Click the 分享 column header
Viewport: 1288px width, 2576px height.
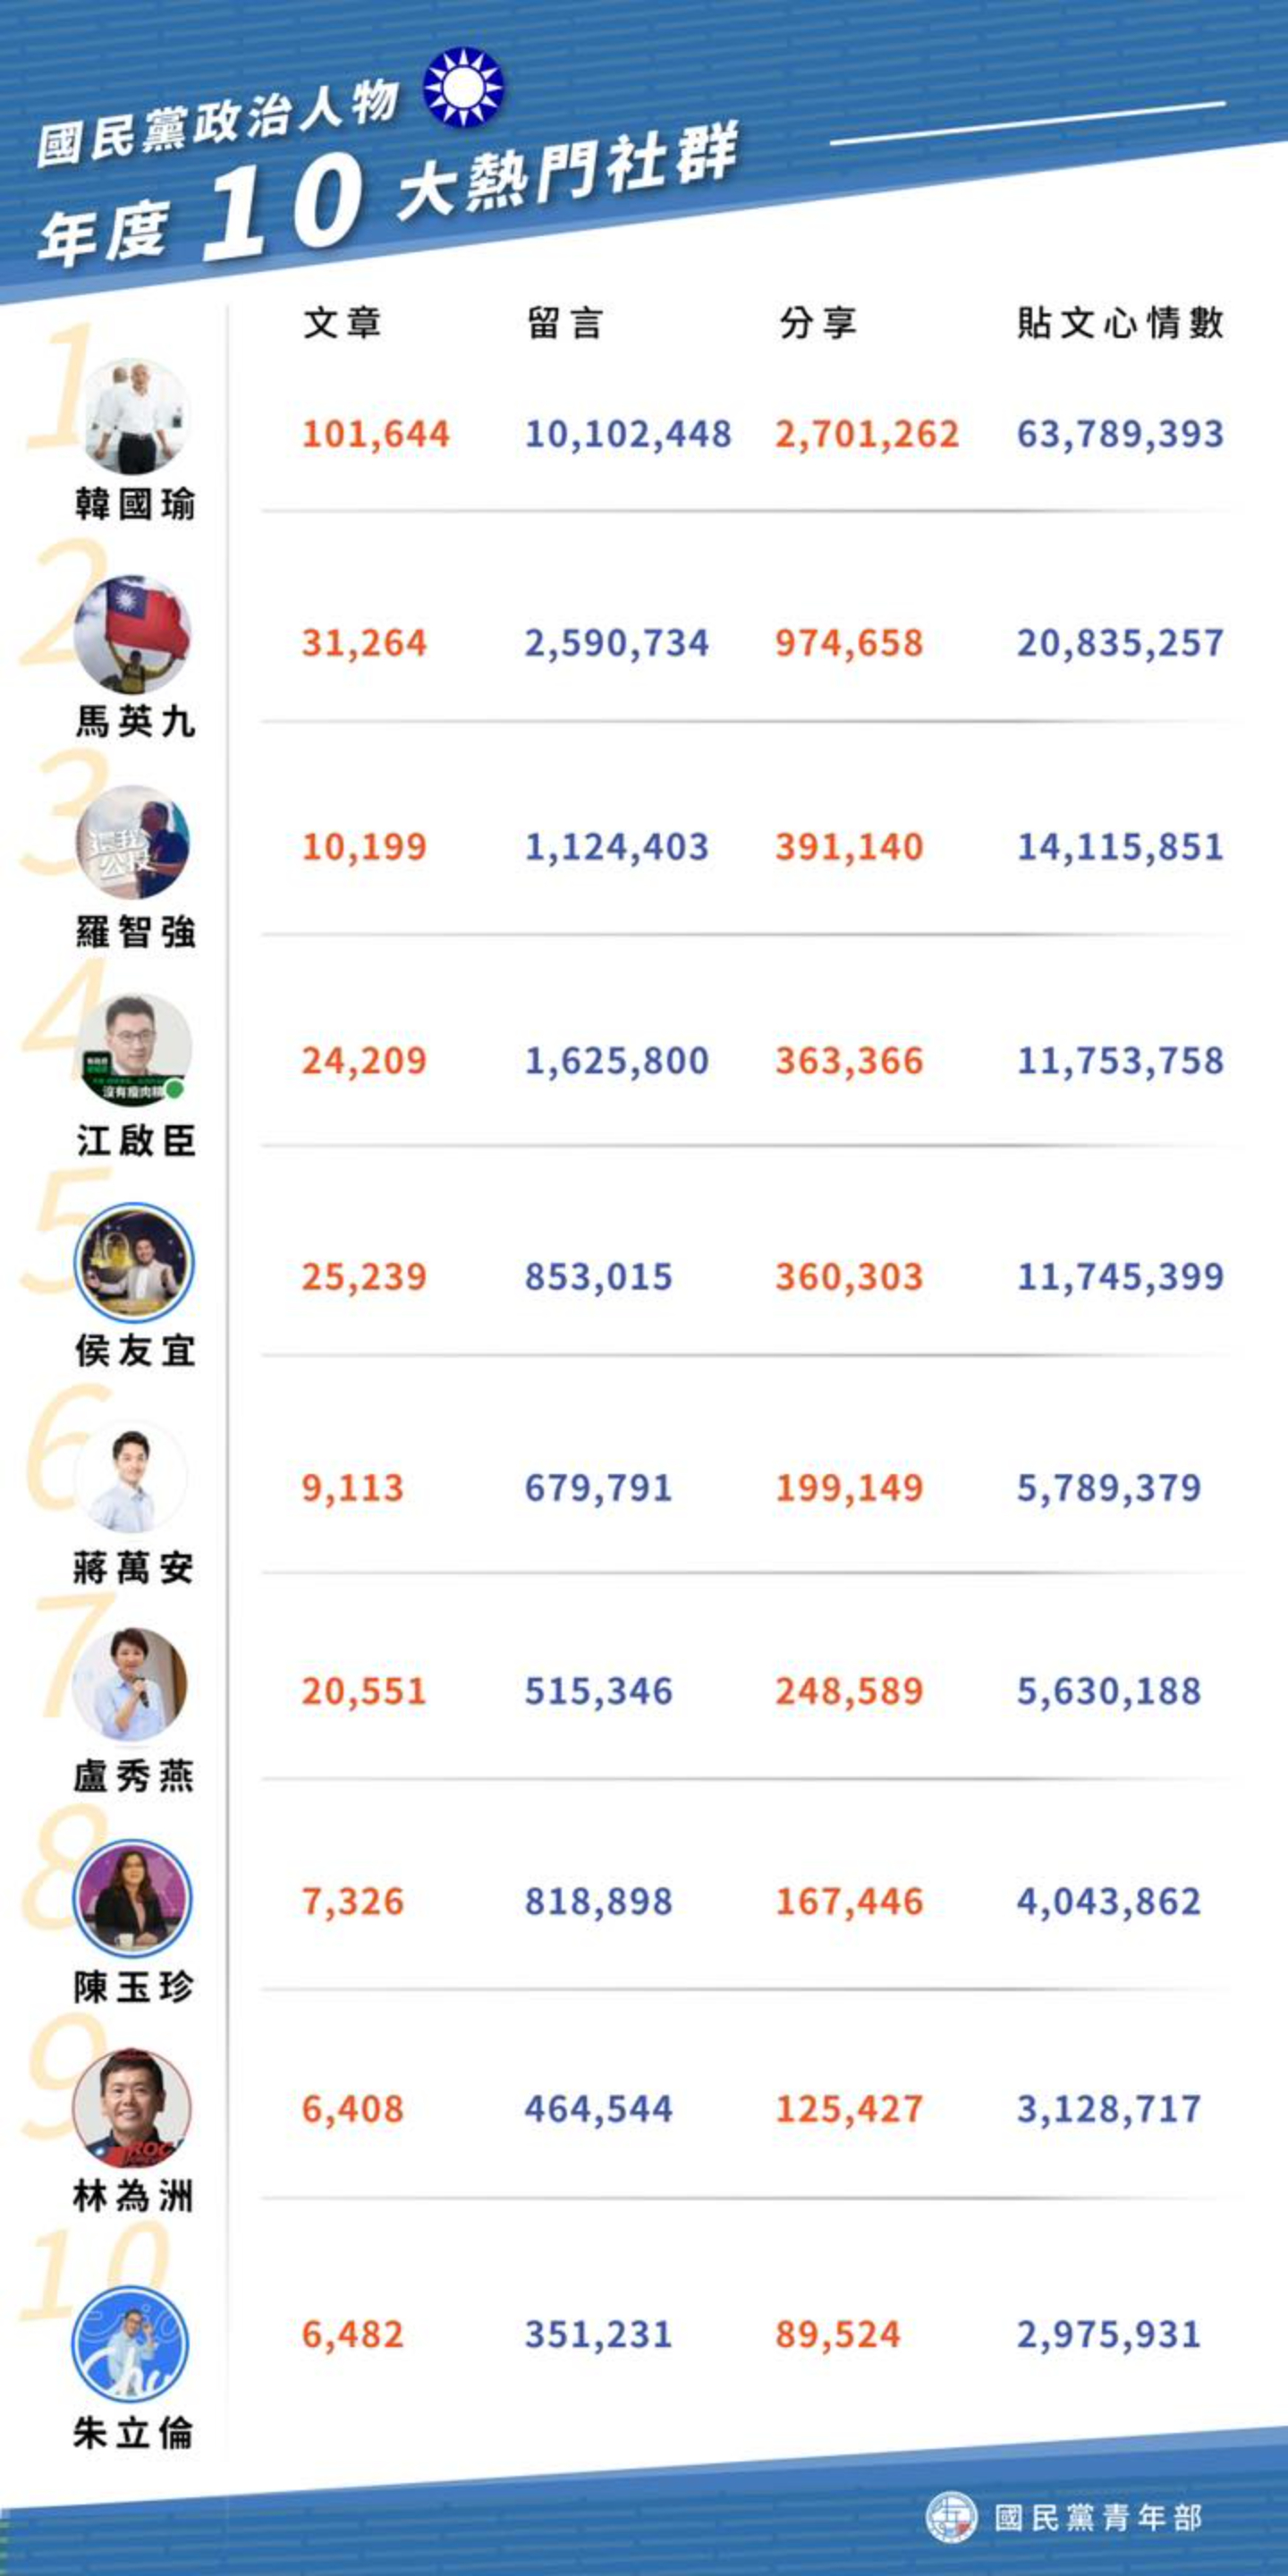point(818,323)
